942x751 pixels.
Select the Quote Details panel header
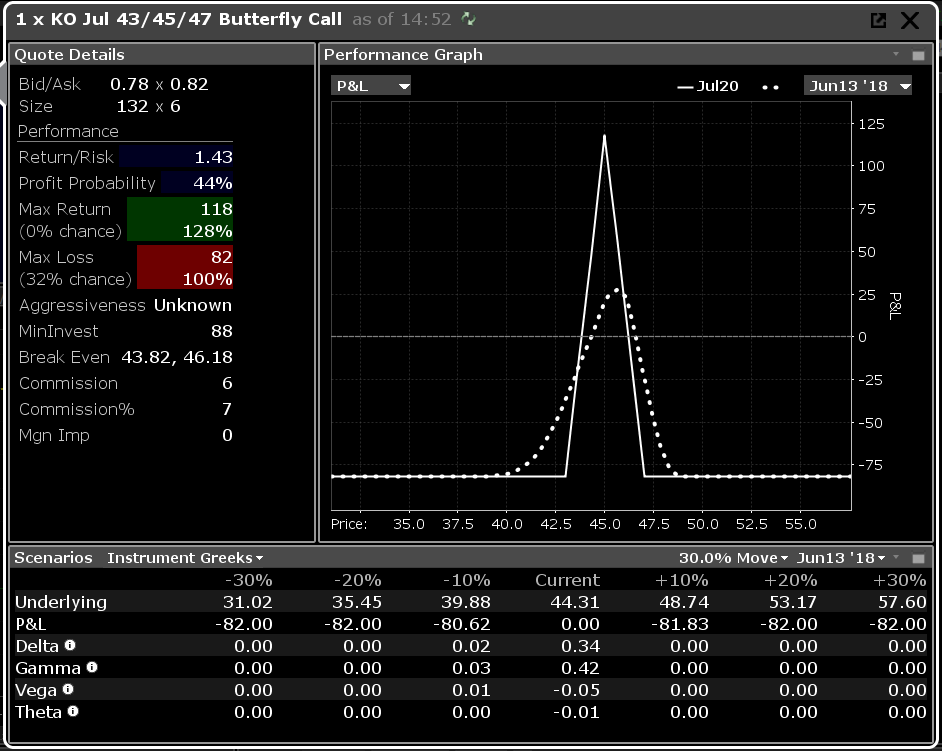(x=70, y=55)
